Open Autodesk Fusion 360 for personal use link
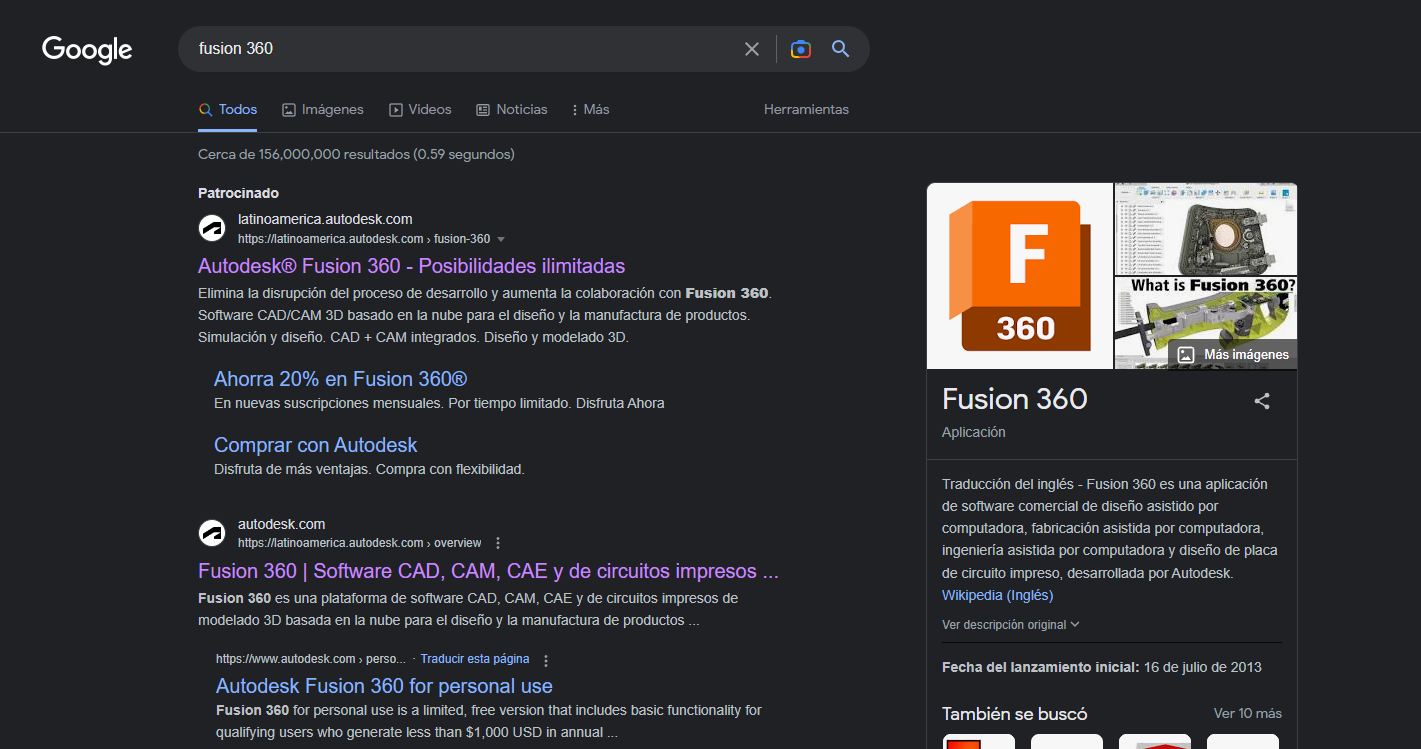 pos(384,686)
